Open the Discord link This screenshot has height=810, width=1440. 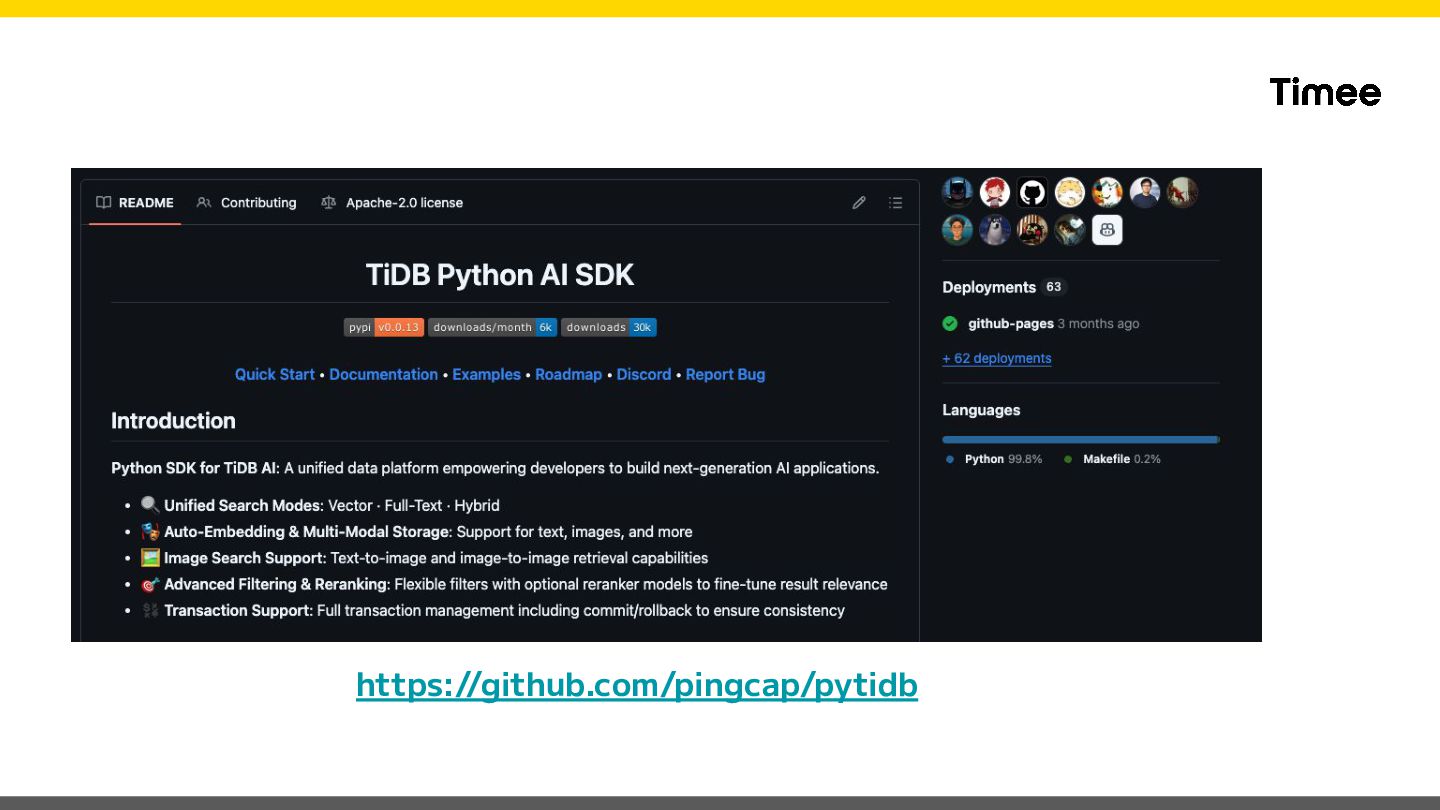click(x=644, y=374)
